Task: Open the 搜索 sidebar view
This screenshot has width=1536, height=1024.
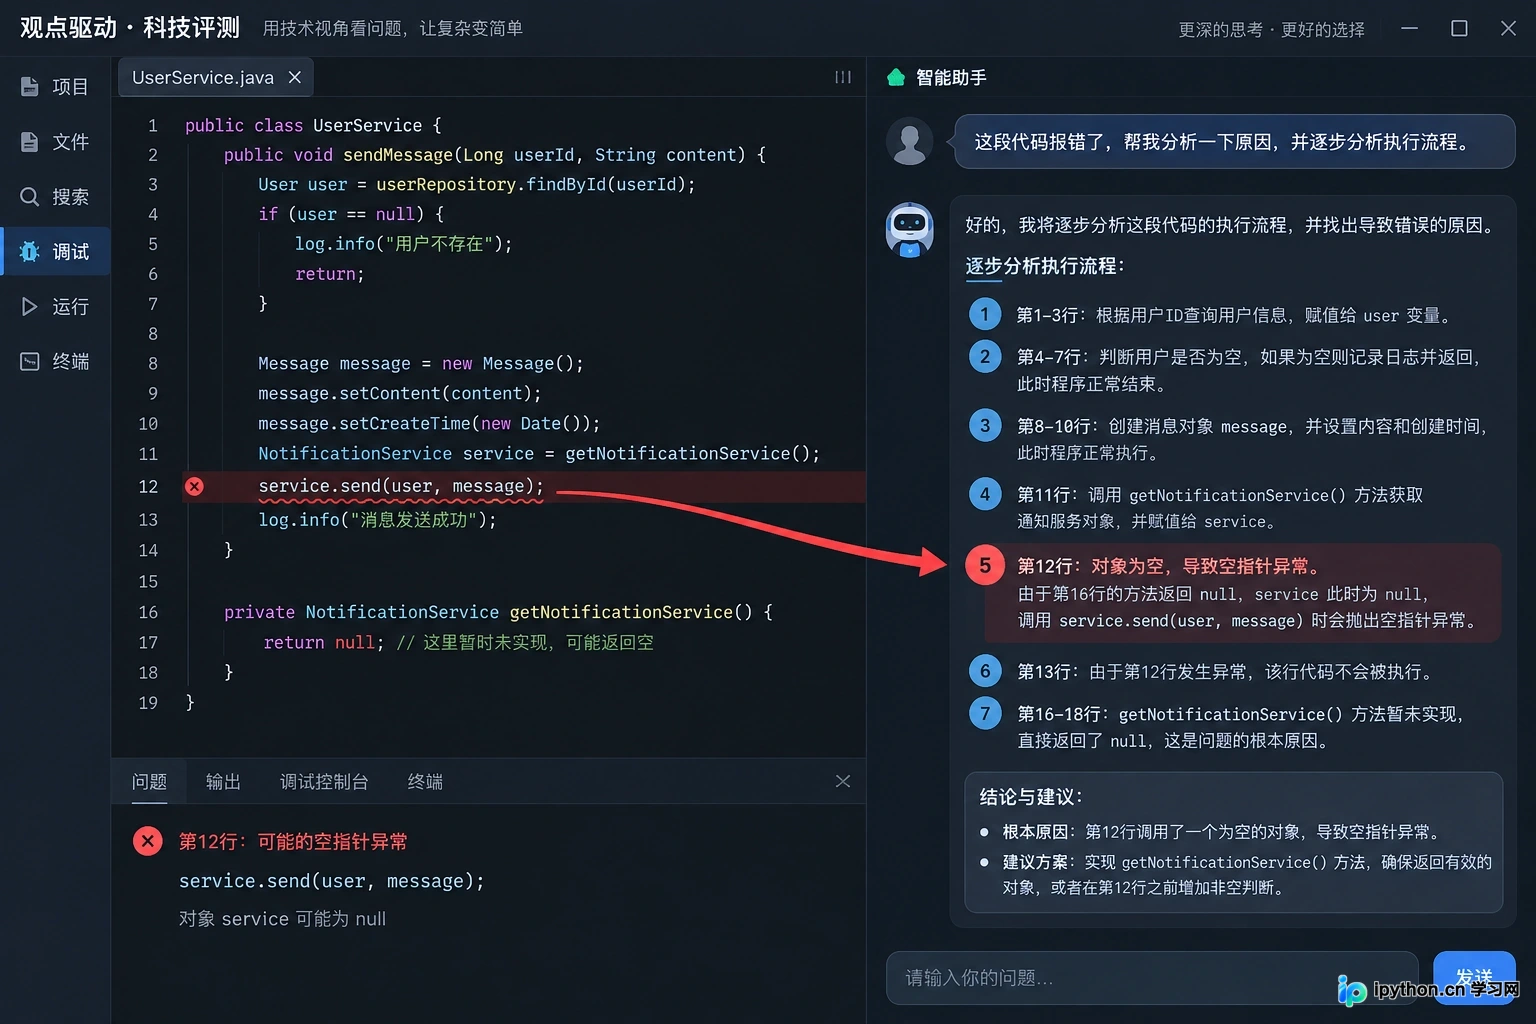Action: (x=55, y=197)
